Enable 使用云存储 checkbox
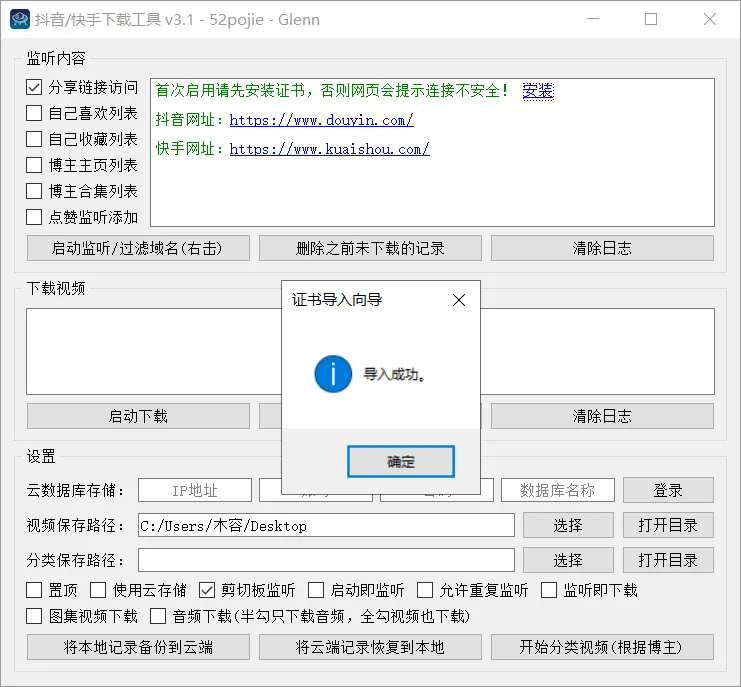Viewport: 741px width, 687px height. coord(98,590)
